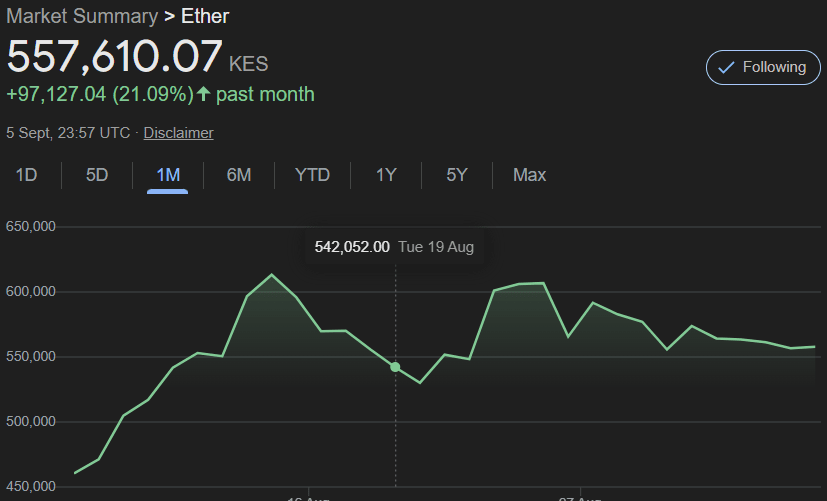827x501 pixels.
Task: Select the Max time range
Action: (529, 175)
